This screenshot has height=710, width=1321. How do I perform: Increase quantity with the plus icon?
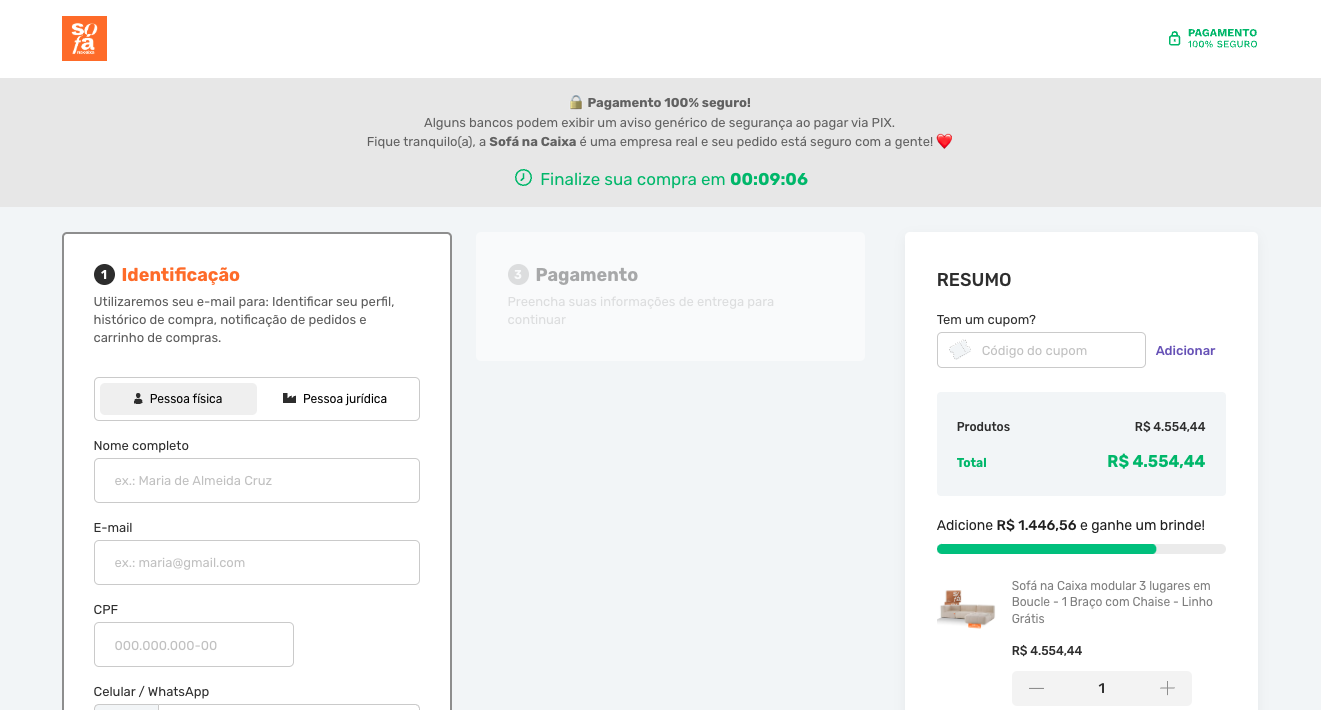click(1167, 688)
